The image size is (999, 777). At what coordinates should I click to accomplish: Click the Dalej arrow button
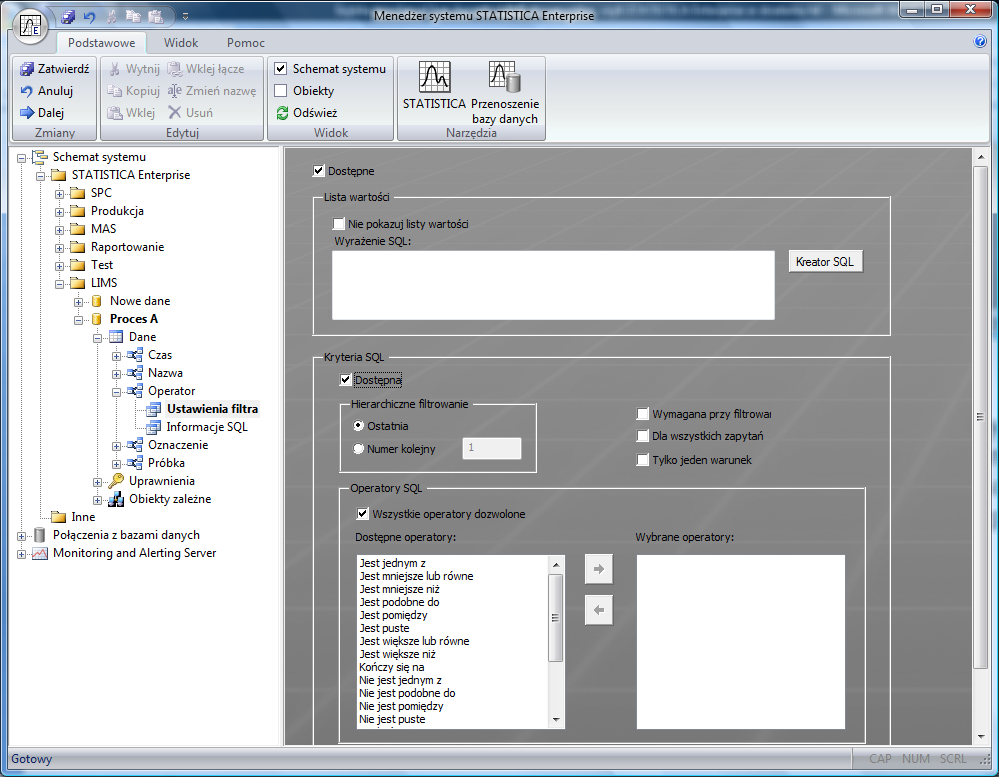click(x=42, y=113)
